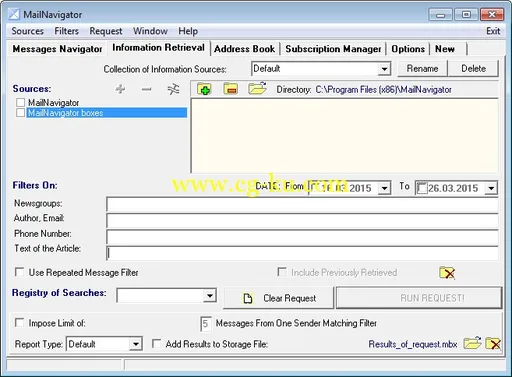Click the Delete collection button
Image resolution: width=512 pixels, height=377 pixels.
pyautogui.click(x=473, y=69)
